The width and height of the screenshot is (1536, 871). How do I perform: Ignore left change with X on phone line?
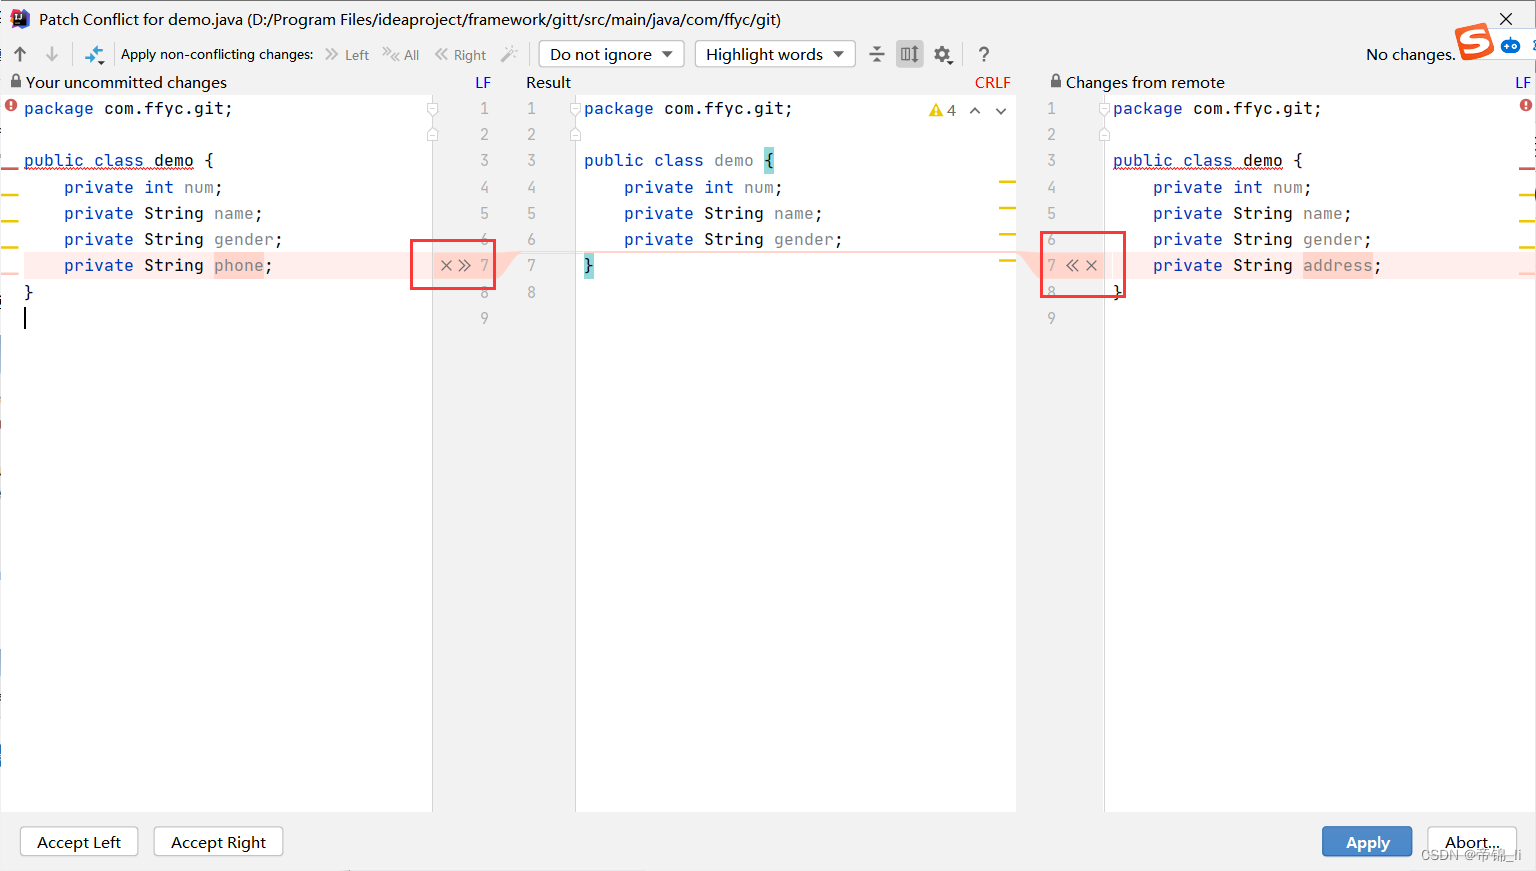[x=447, y=265]
